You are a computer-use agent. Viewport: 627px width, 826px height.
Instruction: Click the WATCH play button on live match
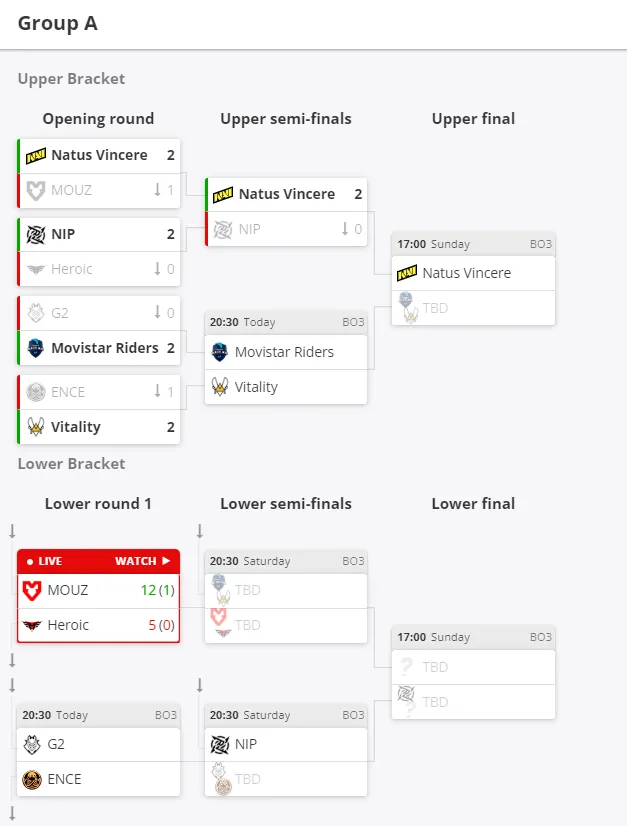pyautogui.click(x=143, y=561)
